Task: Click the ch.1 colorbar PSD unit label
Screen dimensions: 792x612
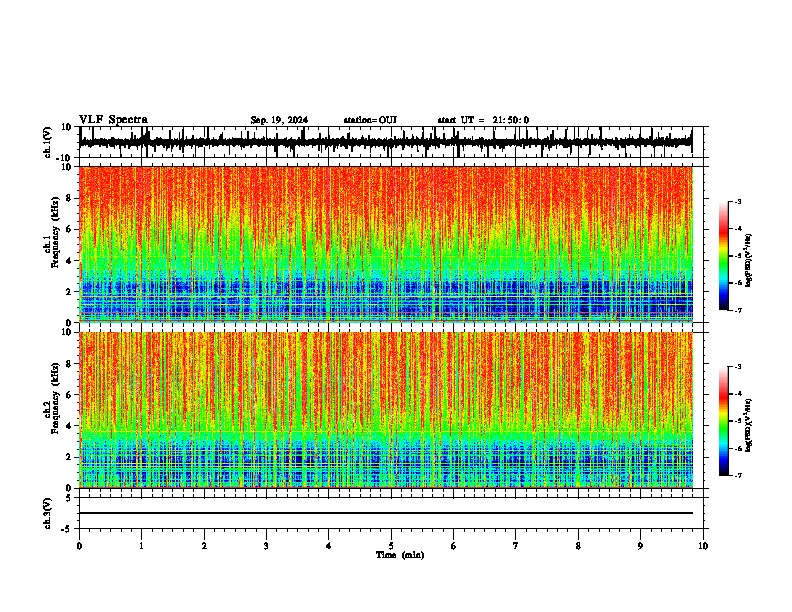Action: point(749,261)
